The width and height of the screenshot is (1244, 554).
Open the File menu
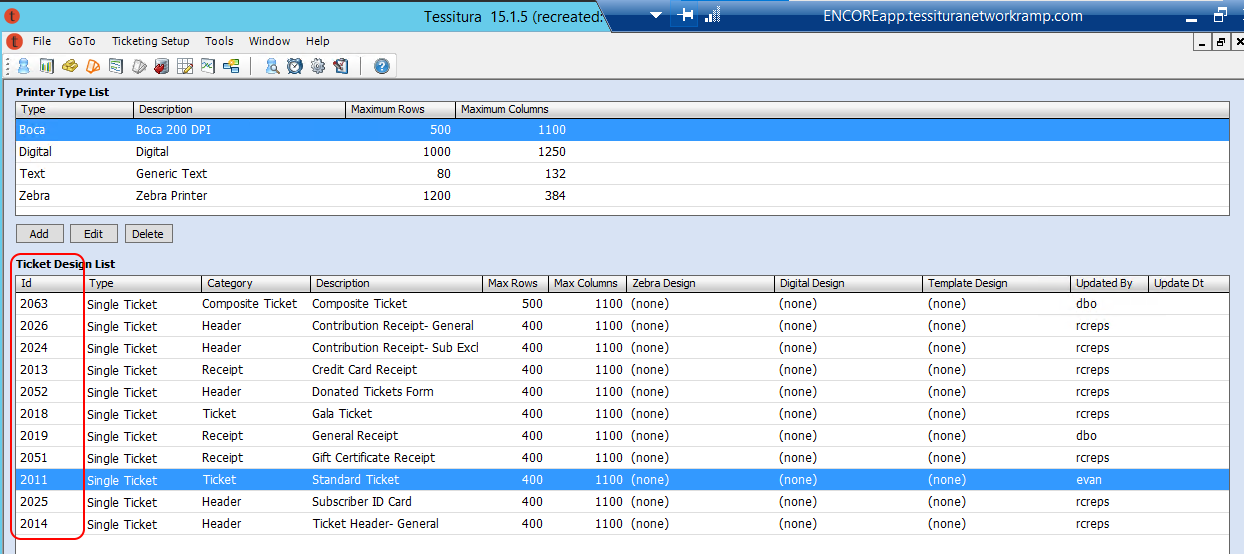(x=42, y=41)
